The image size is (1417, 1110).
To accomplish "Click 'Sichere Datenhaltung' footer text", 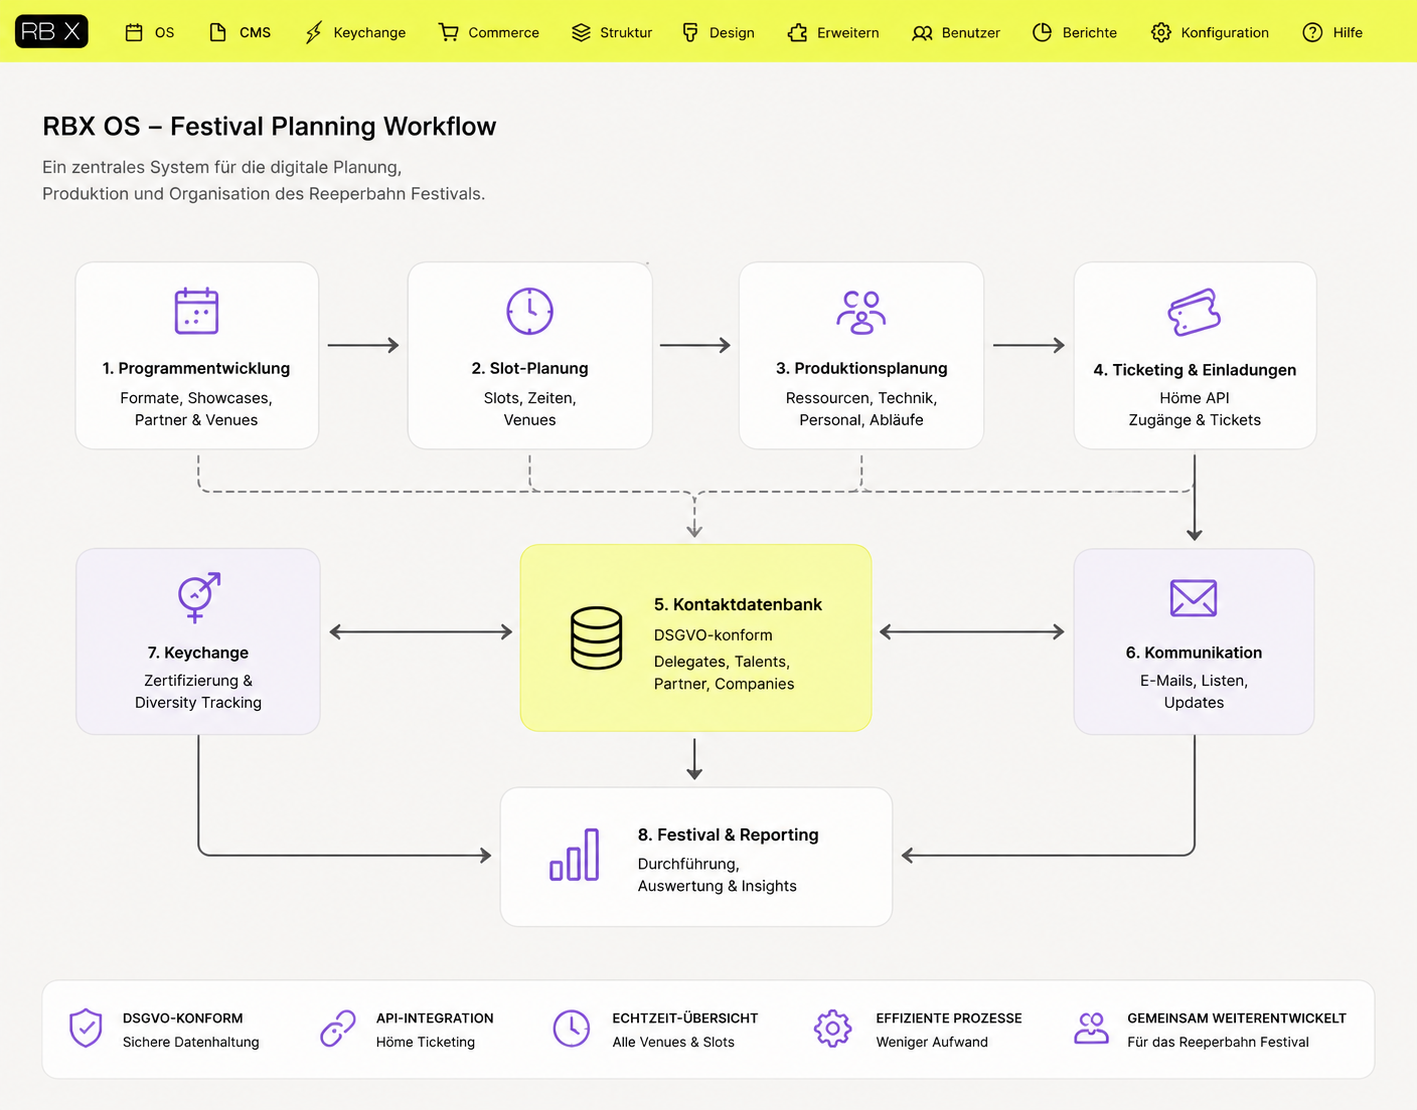I will [x=191, y=1042].
